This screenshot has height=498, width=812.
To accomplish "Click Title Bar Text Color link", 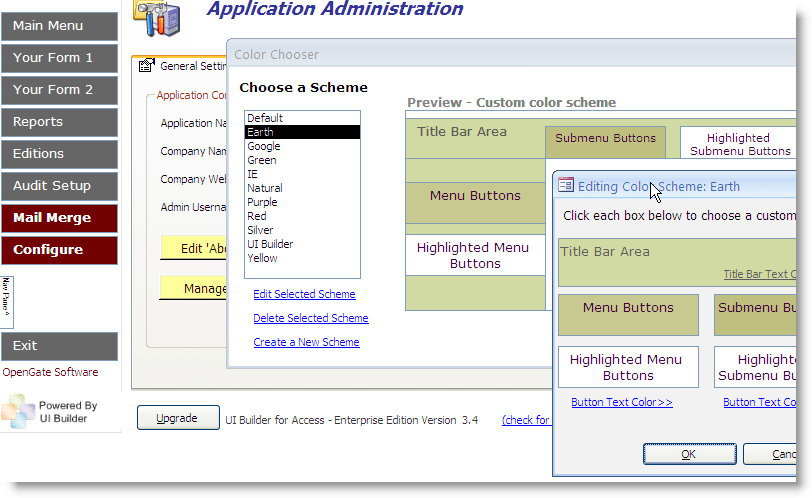I will (759, 274).
